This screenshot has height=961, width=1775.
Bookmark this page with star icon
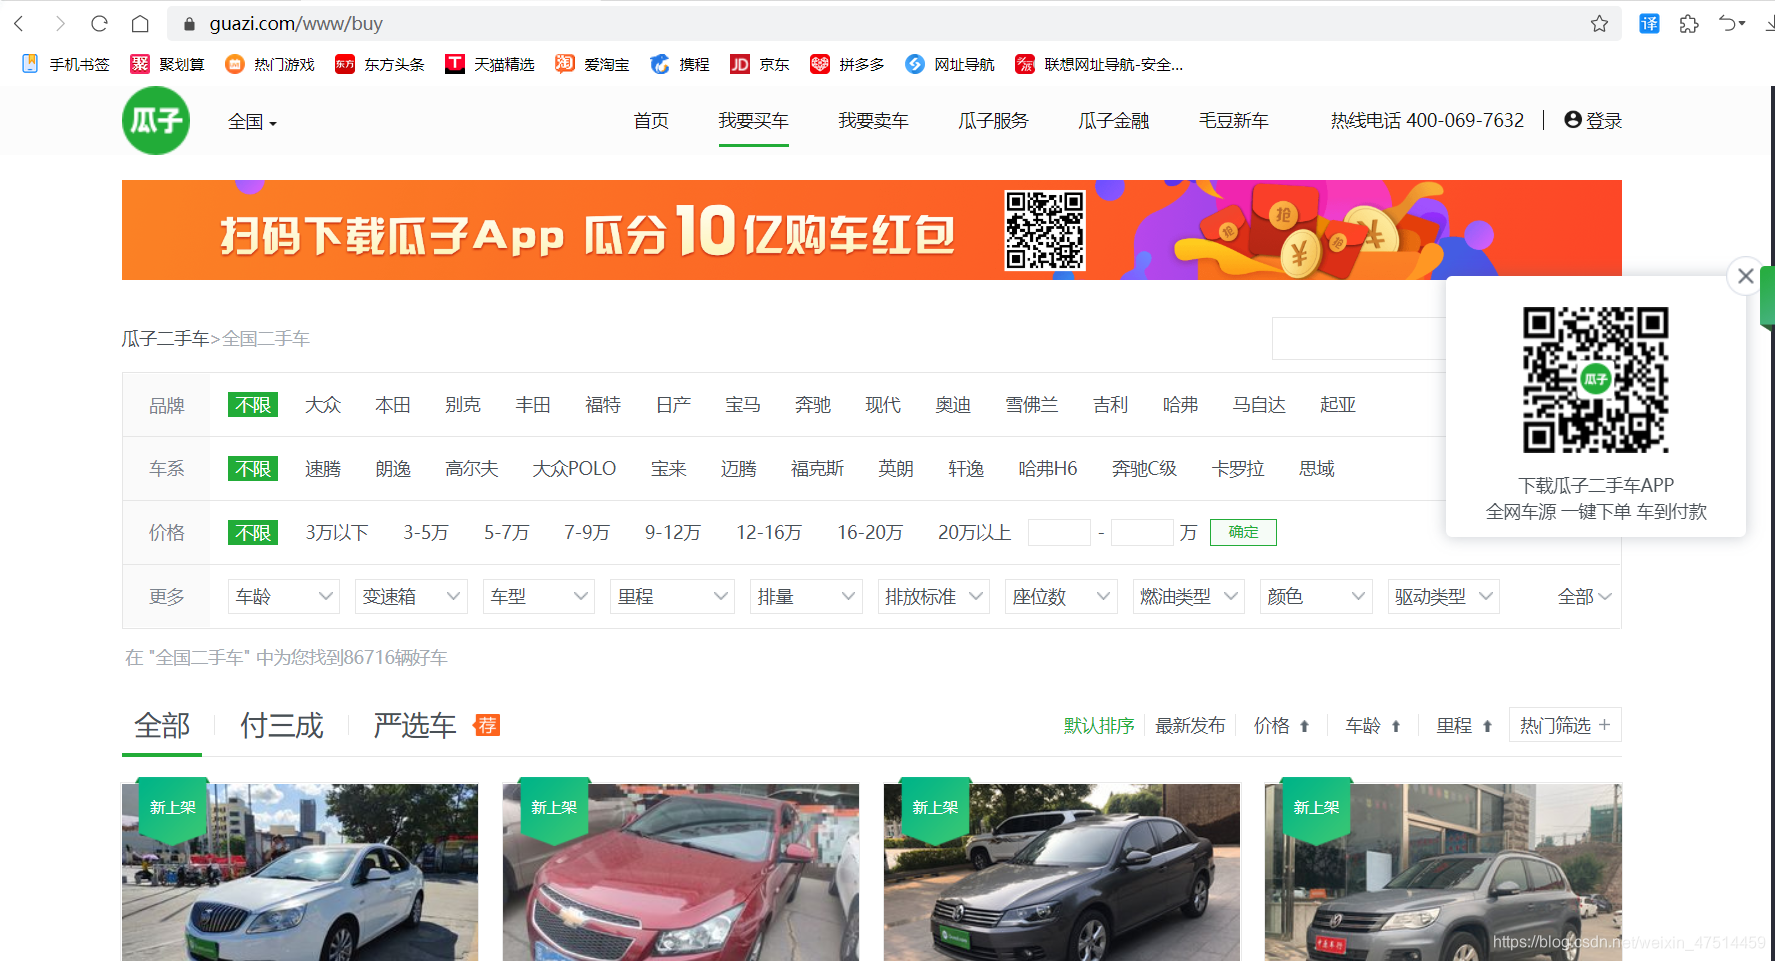coord(1599,23)
